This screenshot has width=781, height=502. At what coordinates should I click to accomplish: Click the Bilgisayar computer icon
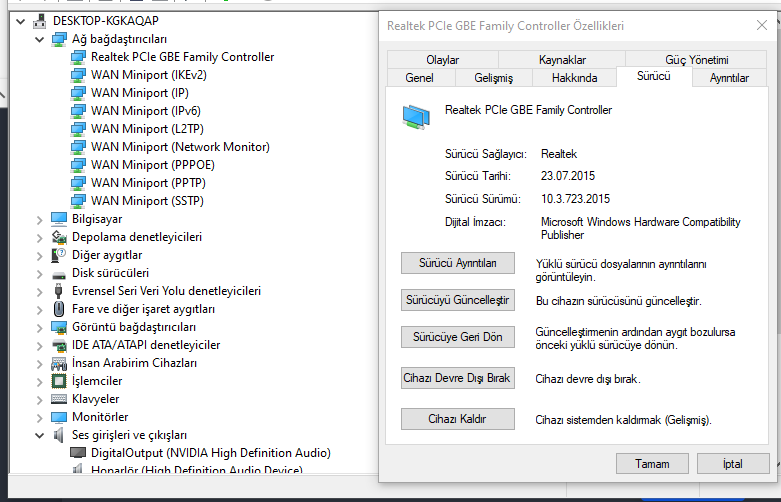(x=59, y=219)
